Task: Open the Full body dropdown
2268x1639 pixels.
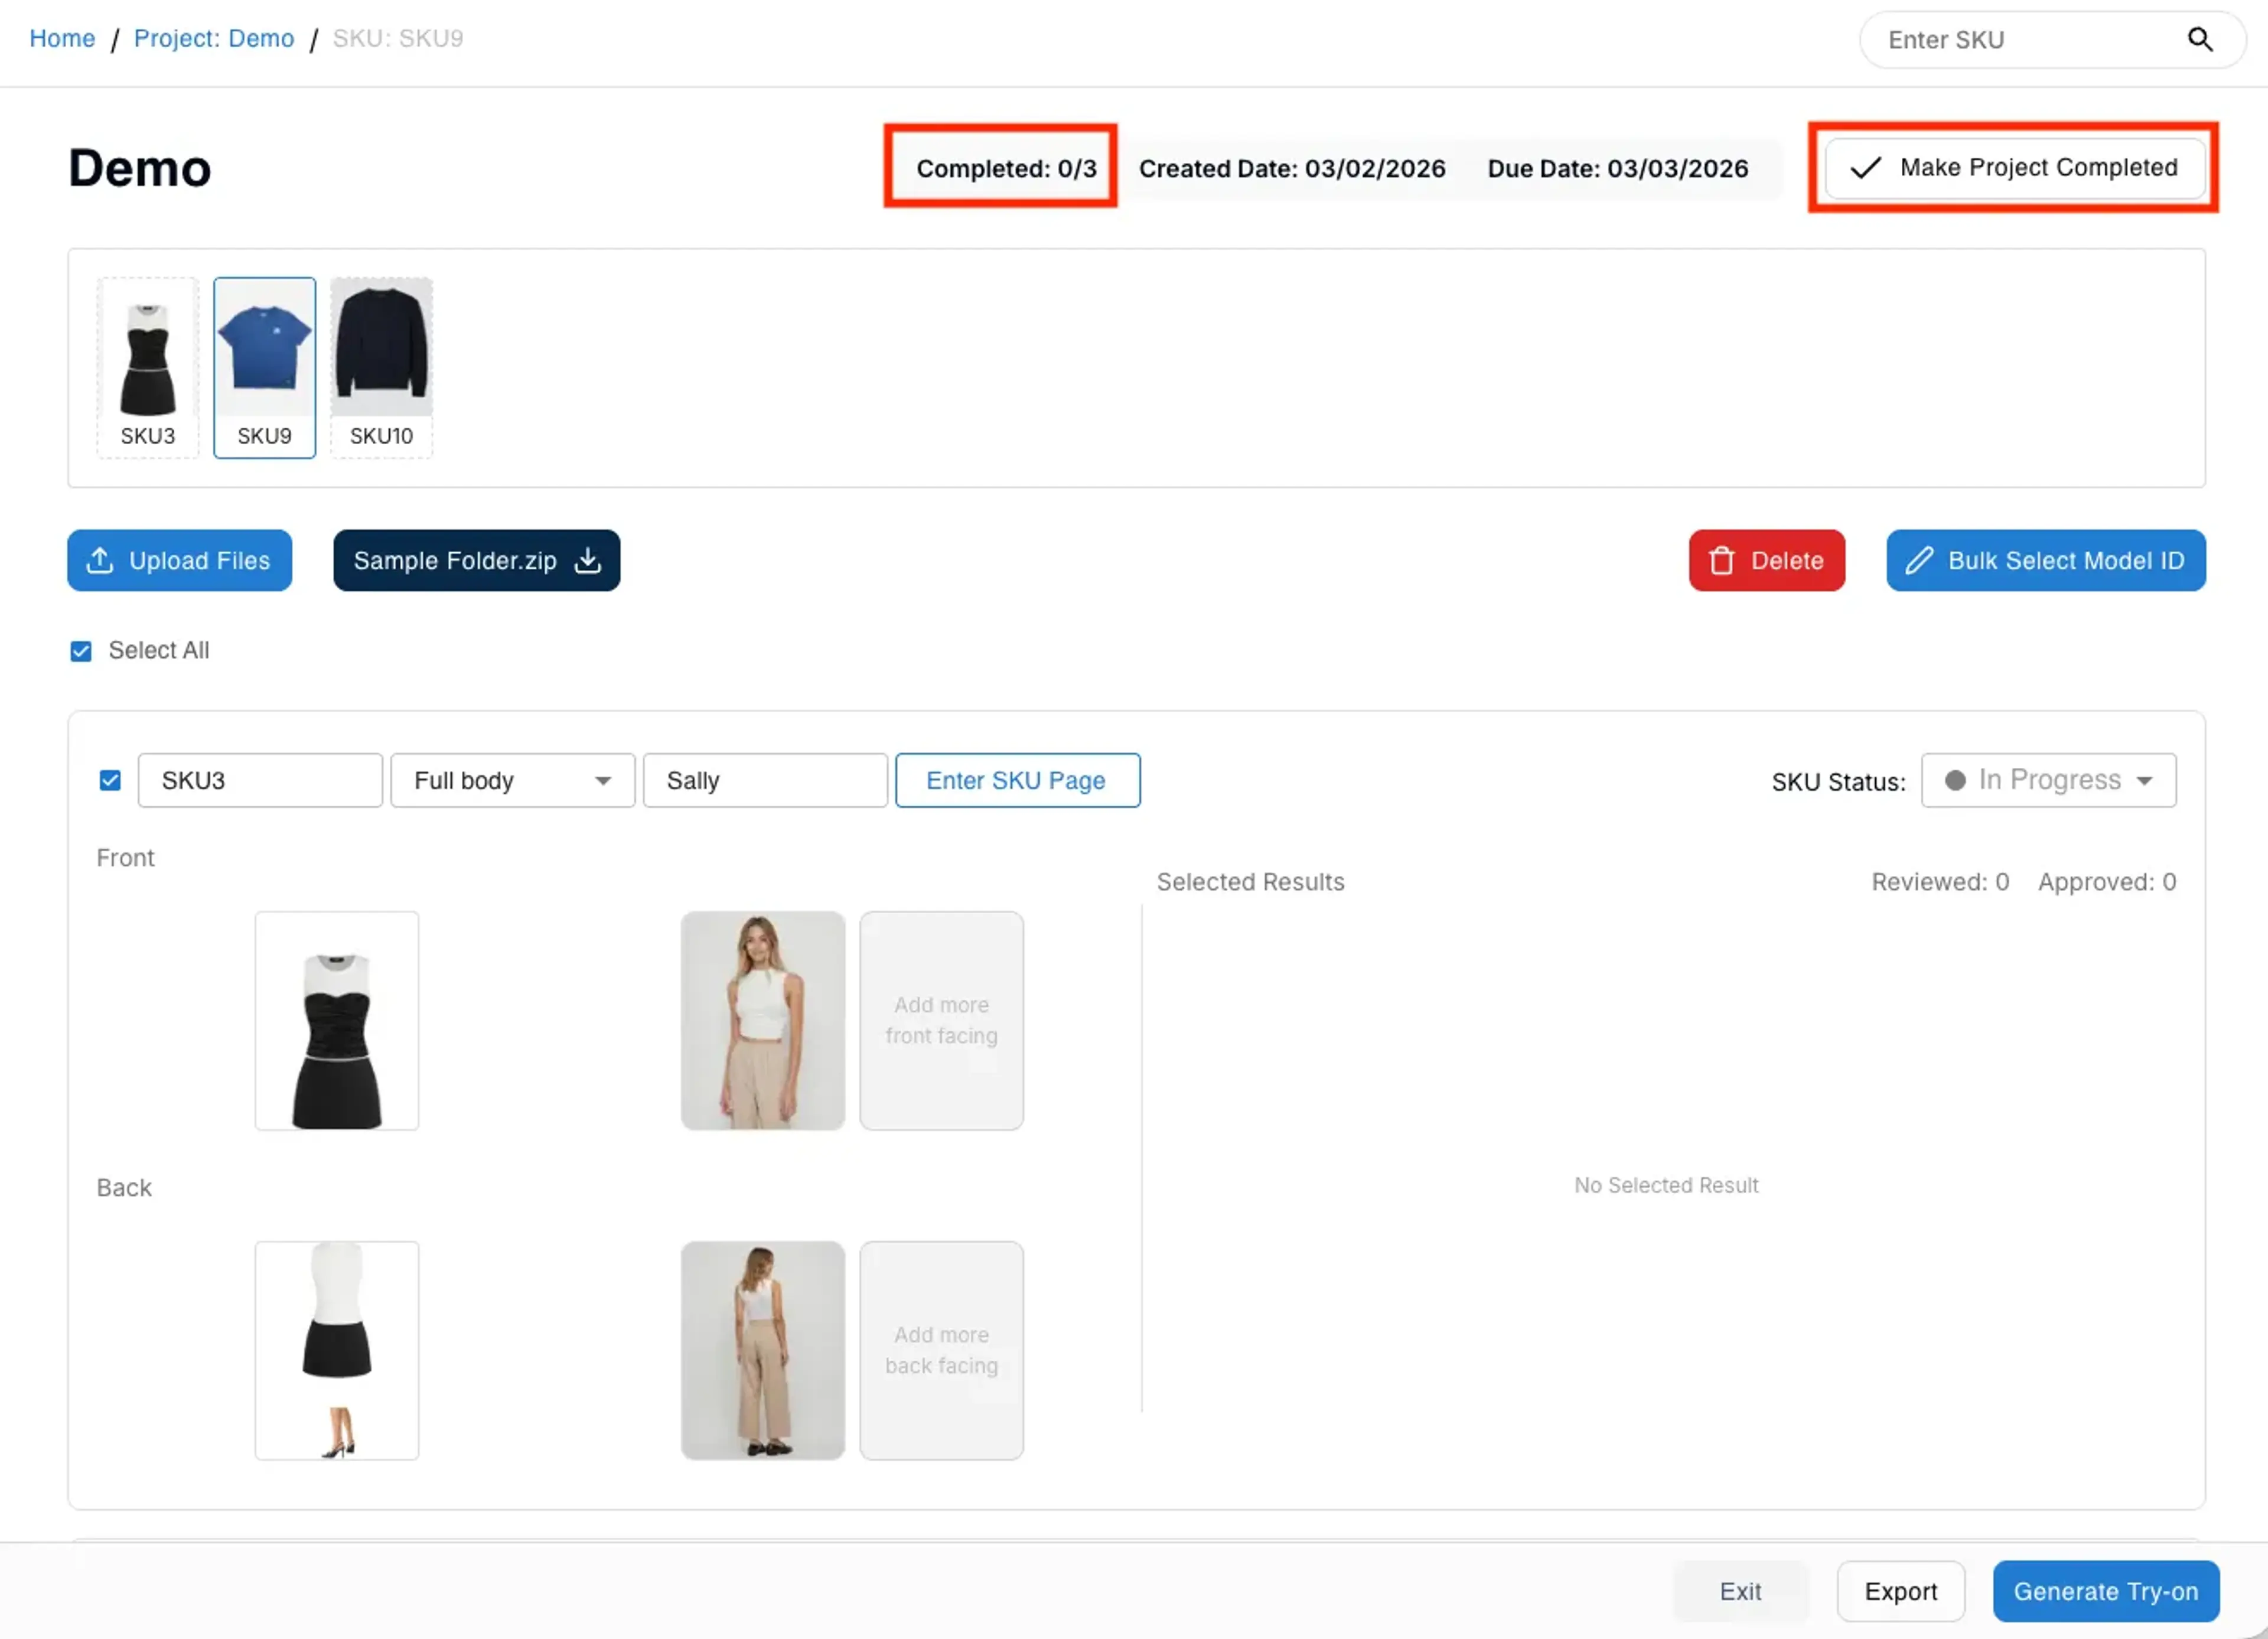Action: tap(512, 781)
